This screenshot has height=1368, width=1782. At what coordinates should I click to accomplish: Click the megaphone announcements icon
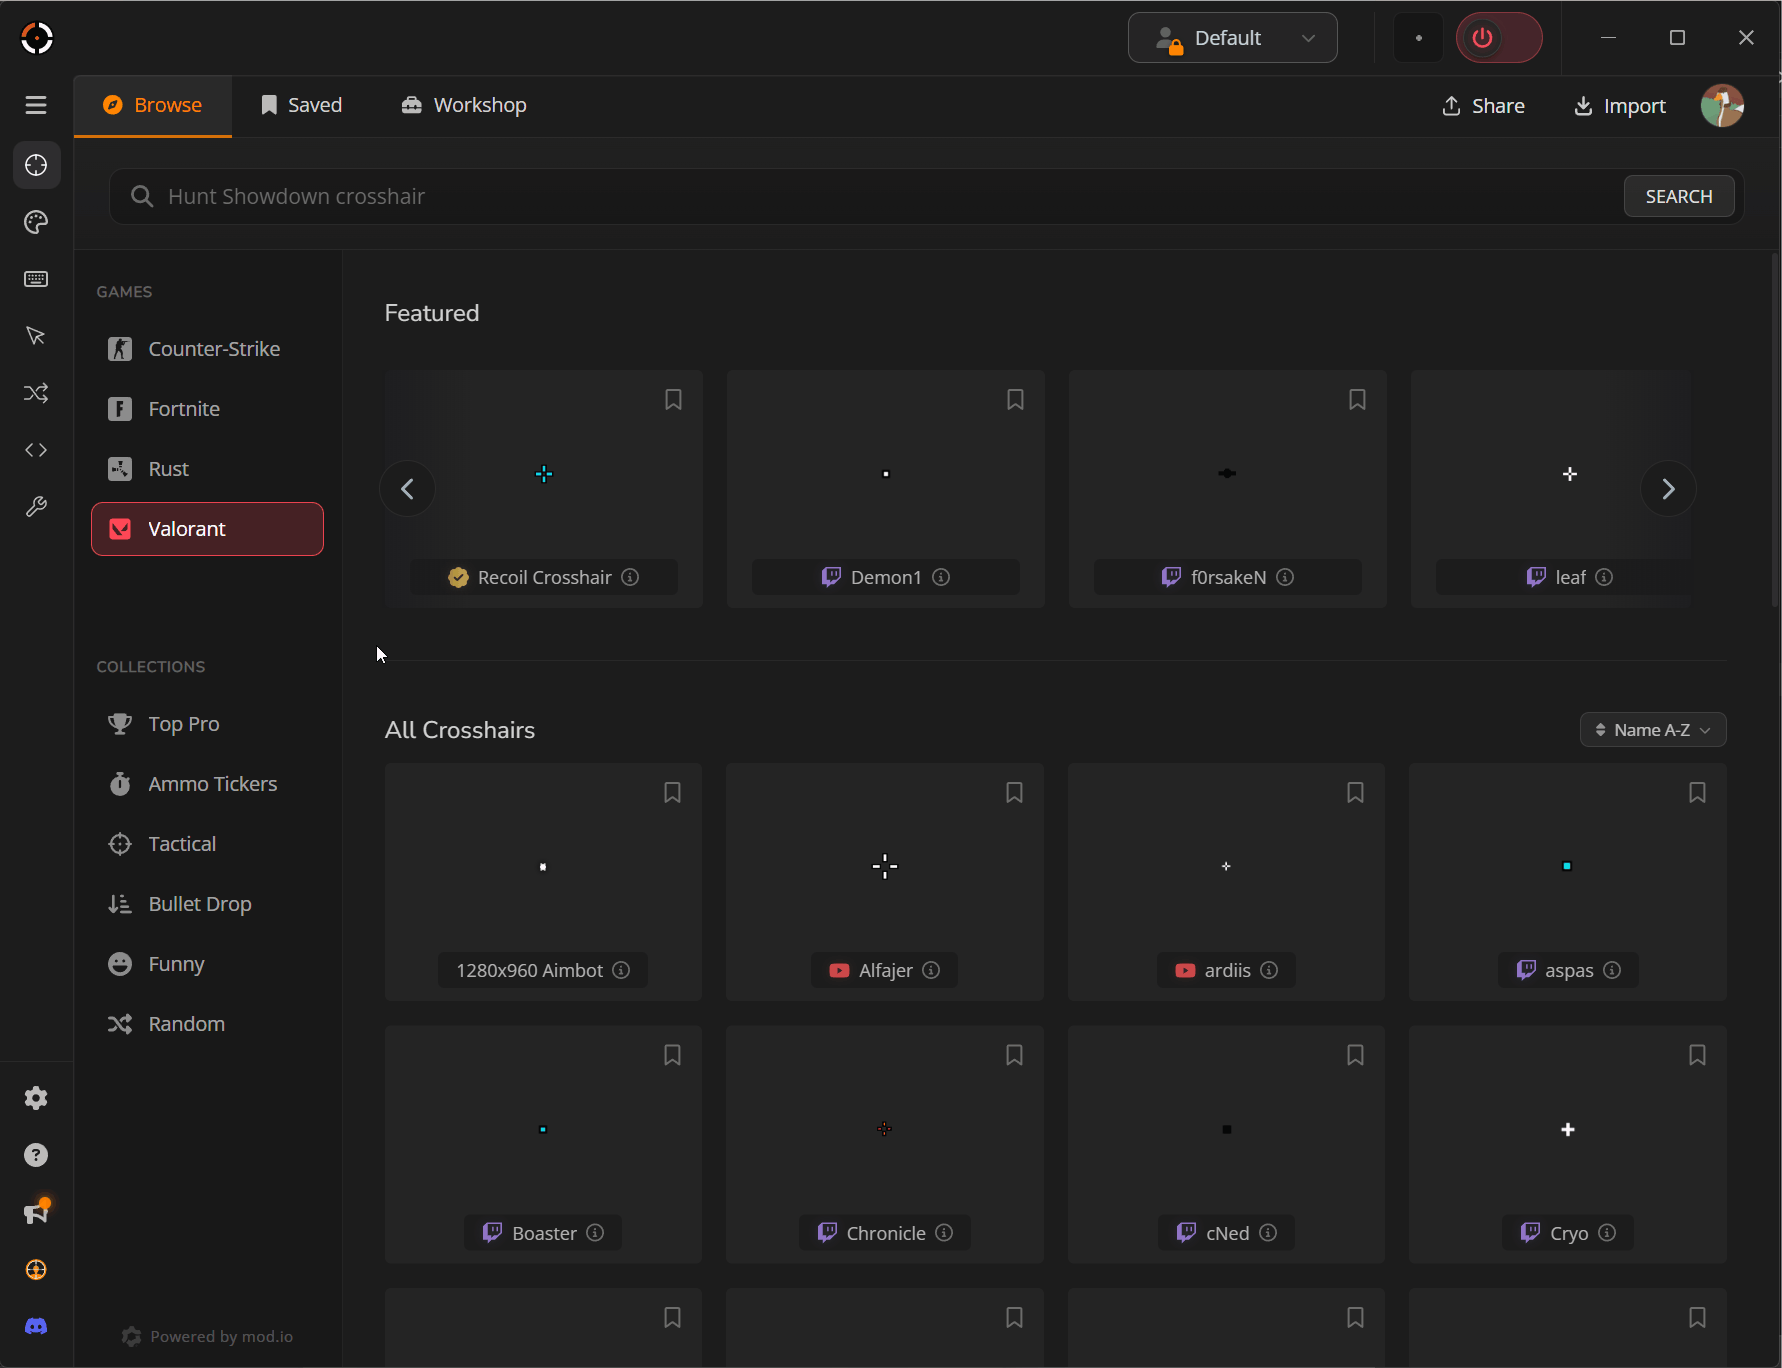click(x=36, y=1212)
